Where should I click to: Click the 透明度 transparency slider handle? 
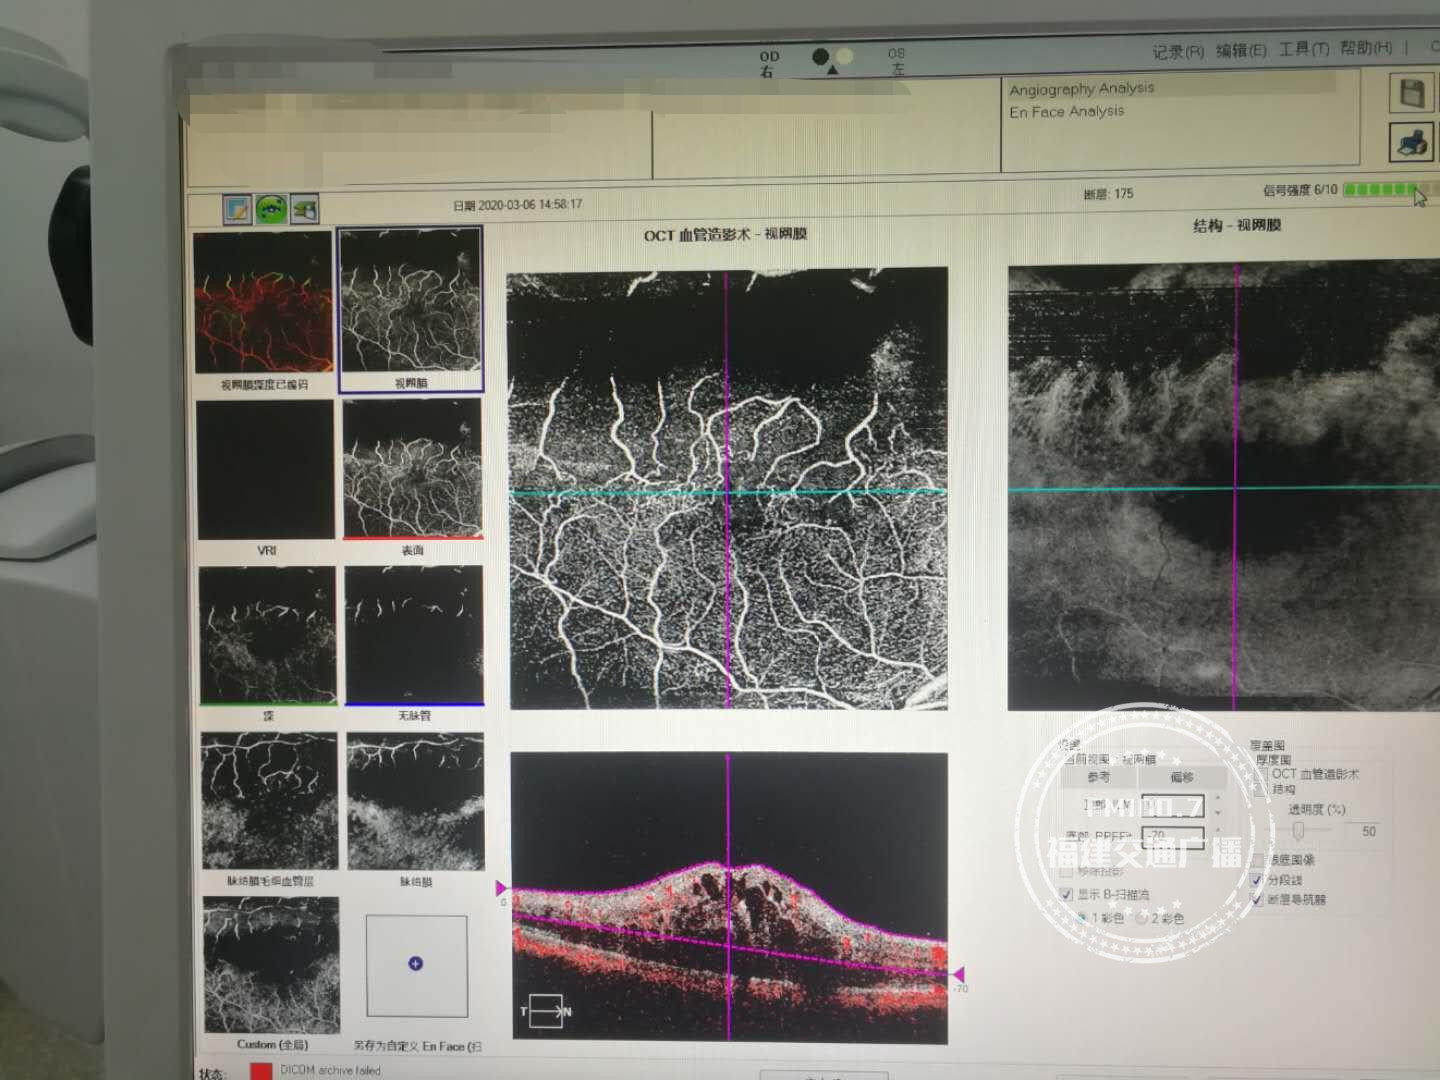pos(1298,831)
